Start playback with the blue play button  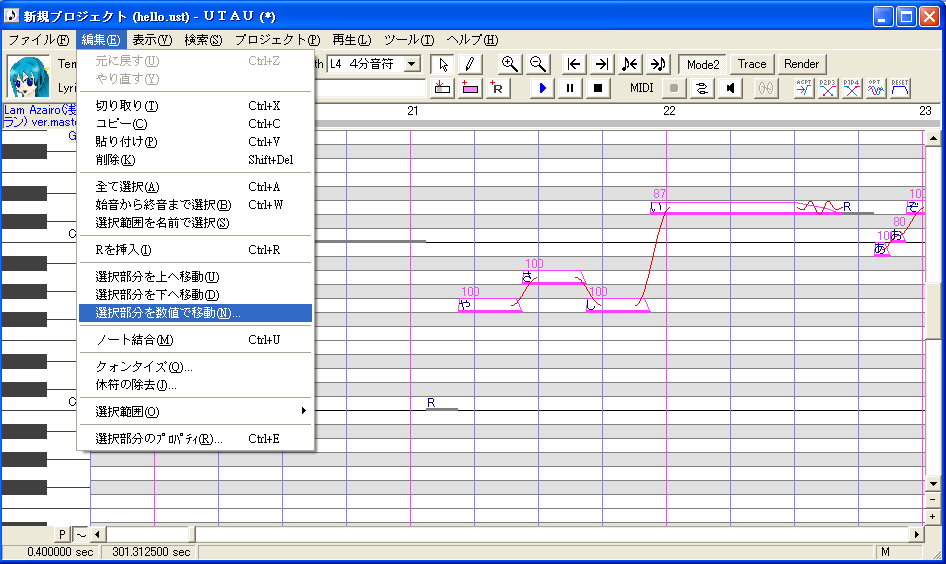tap(542, 88)
